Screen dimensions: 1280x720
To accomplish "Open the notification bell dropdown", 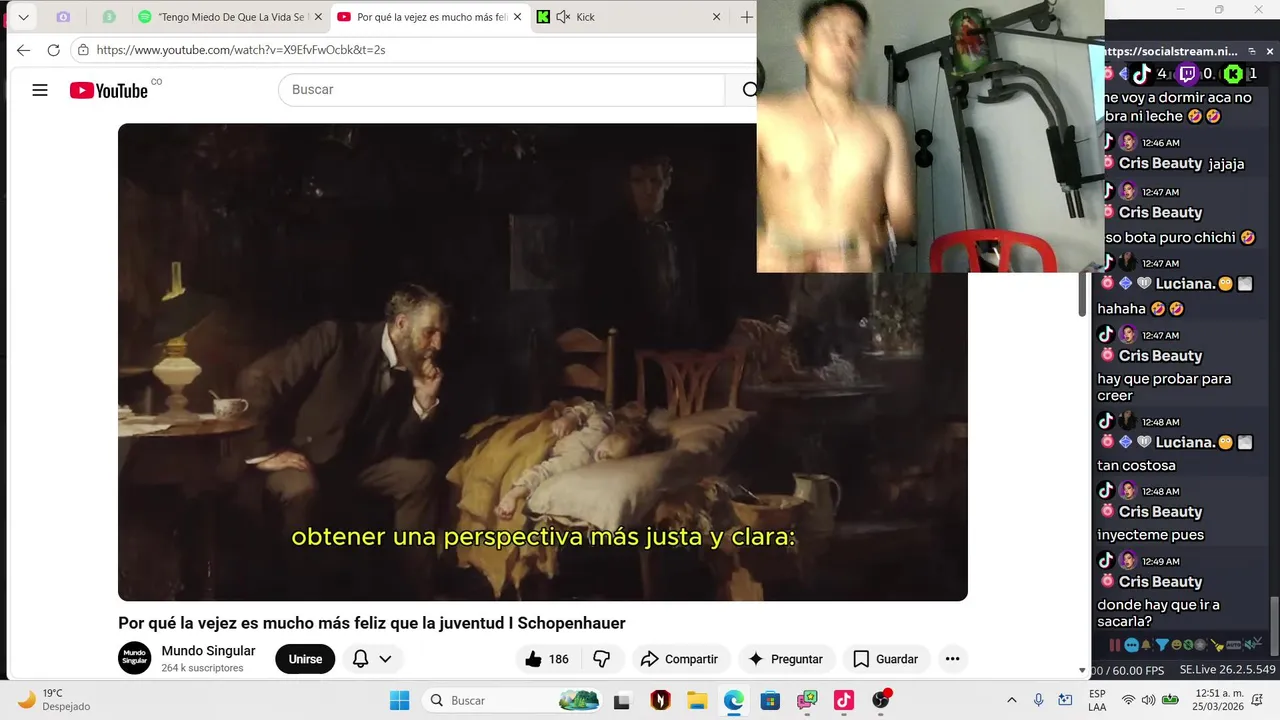I will coord(372,659).
